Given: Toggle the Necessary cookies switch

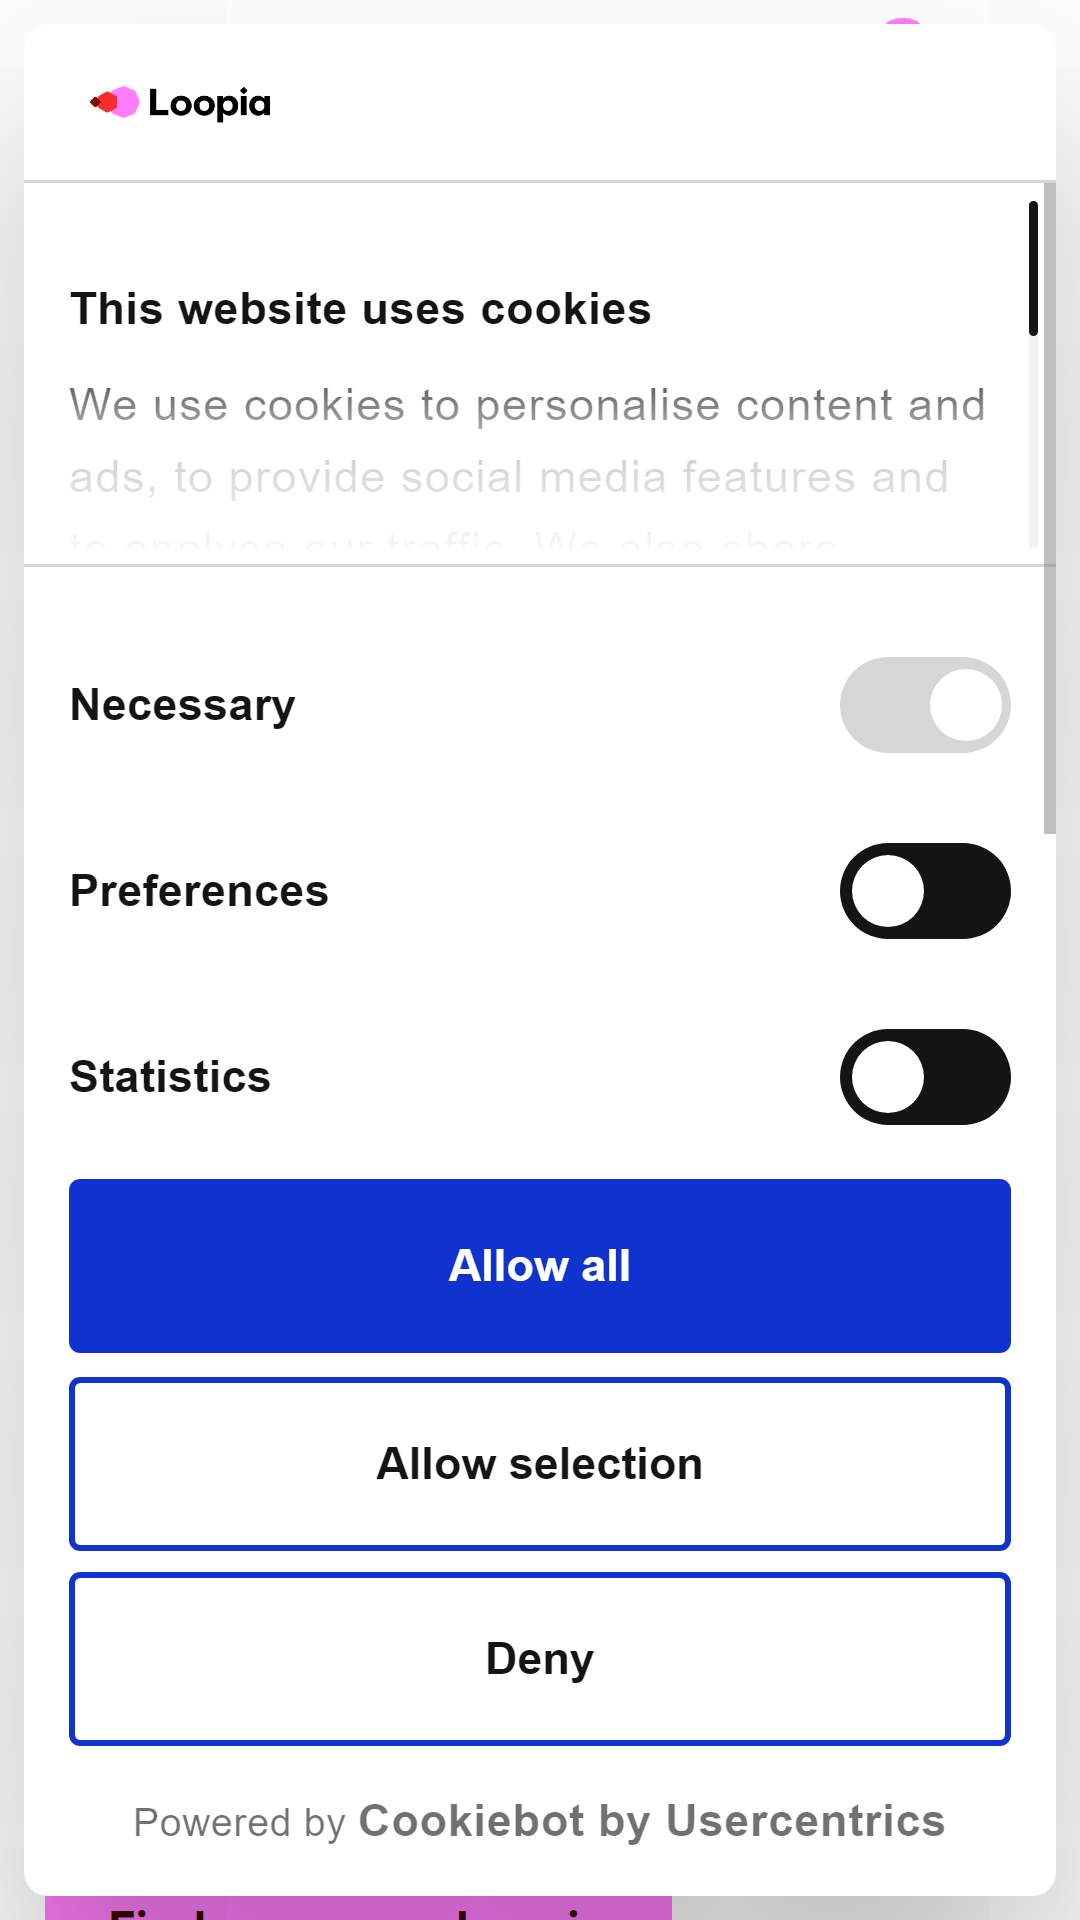Looking at the screenshot, I should [x=925, y=705].
